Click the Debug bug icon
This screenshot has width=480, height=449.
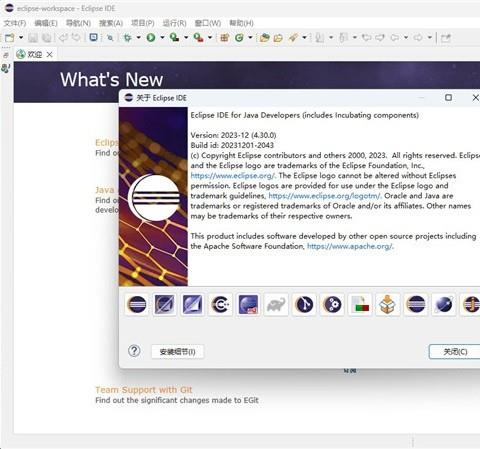[x=128, y=38]
